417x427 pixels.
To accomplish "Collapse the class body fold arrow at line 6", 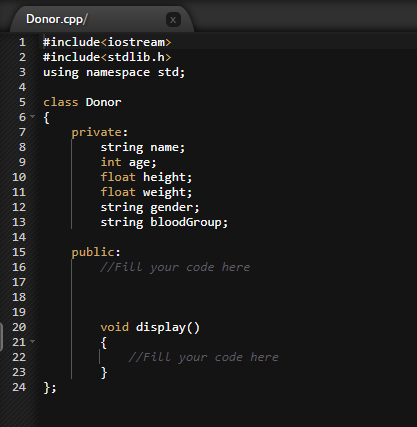I will coord(32,117).
